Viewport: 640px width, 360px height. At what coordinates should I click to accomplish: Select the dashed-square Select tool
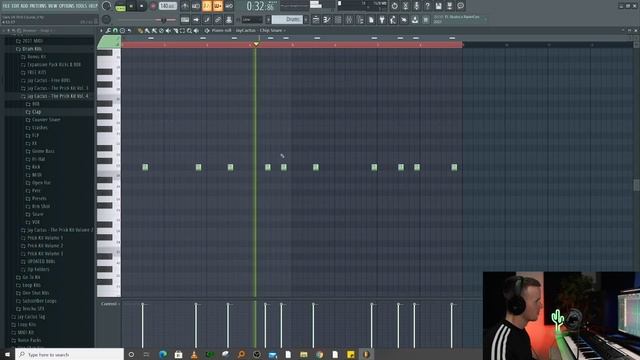(x=182, y=31)
